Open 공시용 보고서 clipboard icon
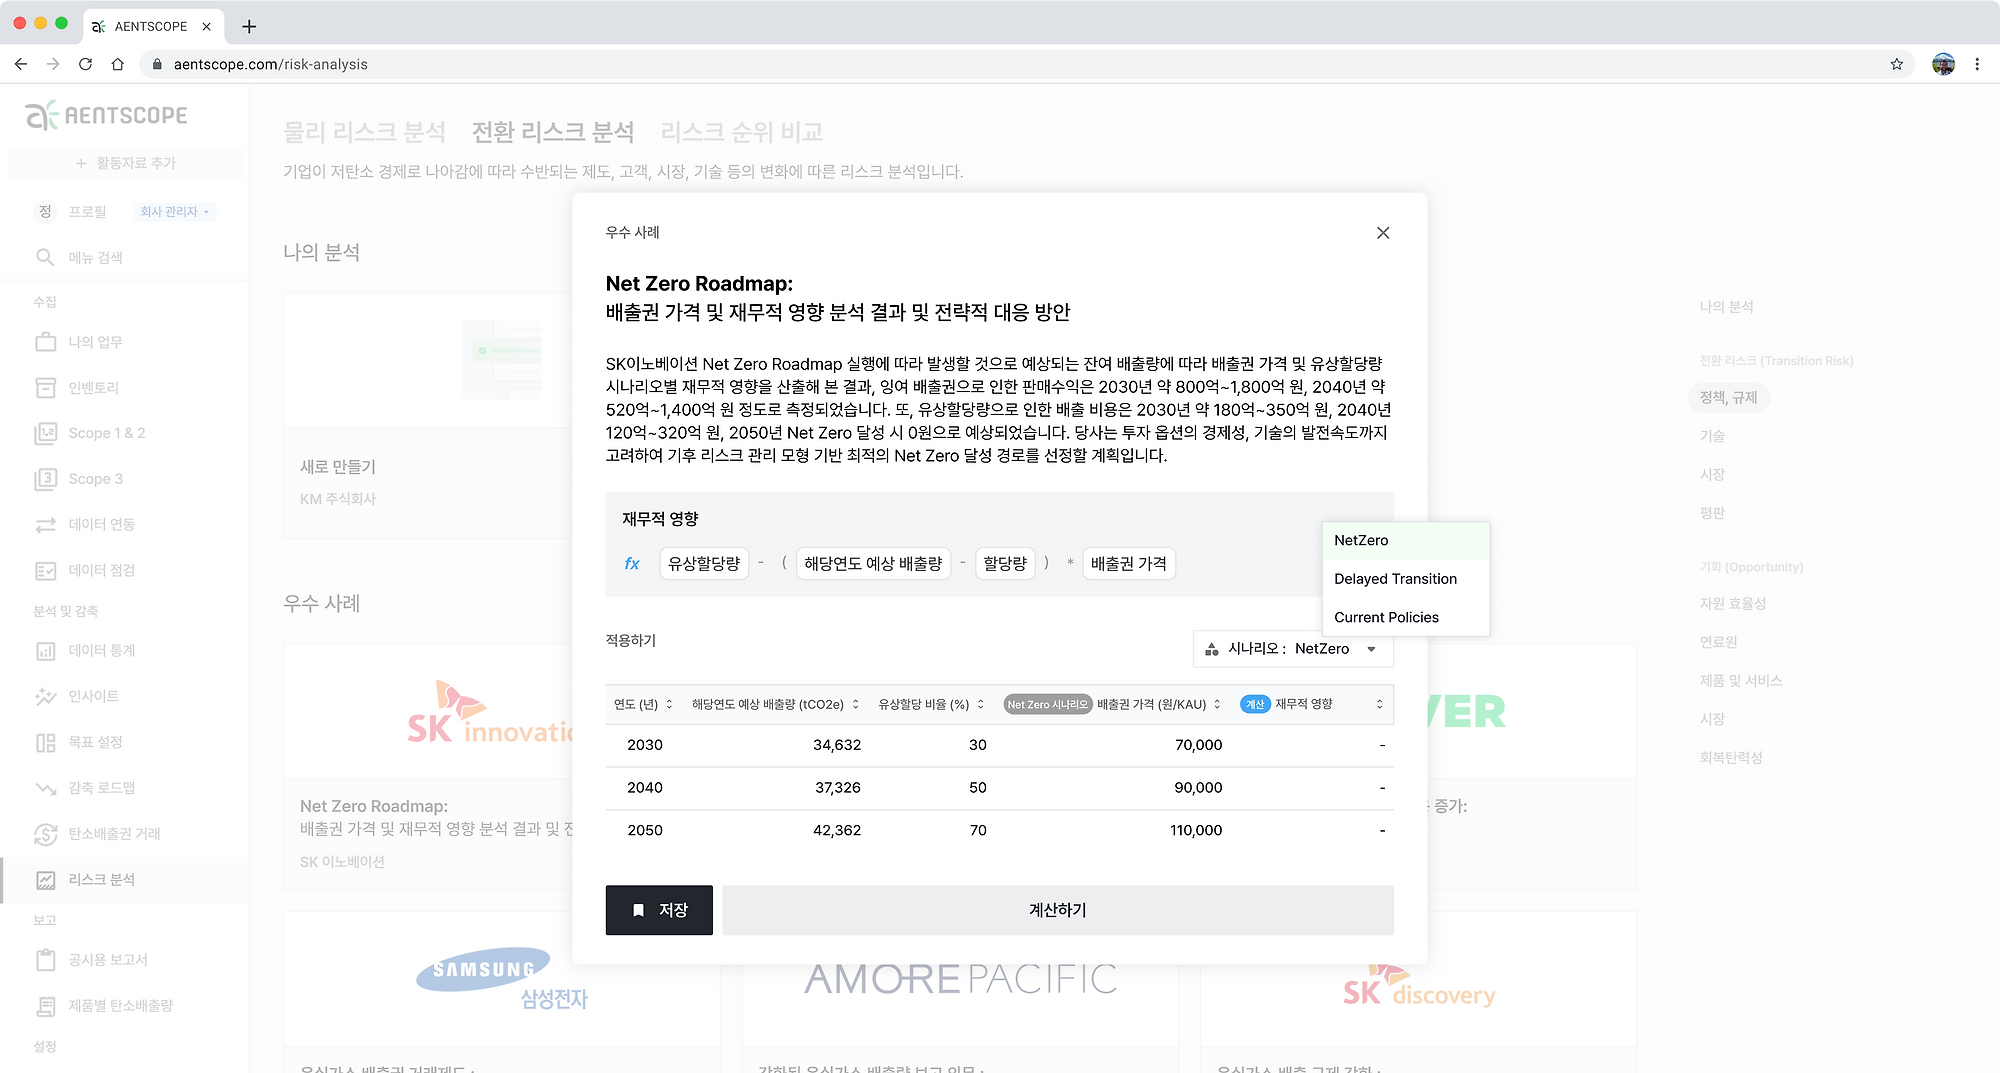 [46, 960]
